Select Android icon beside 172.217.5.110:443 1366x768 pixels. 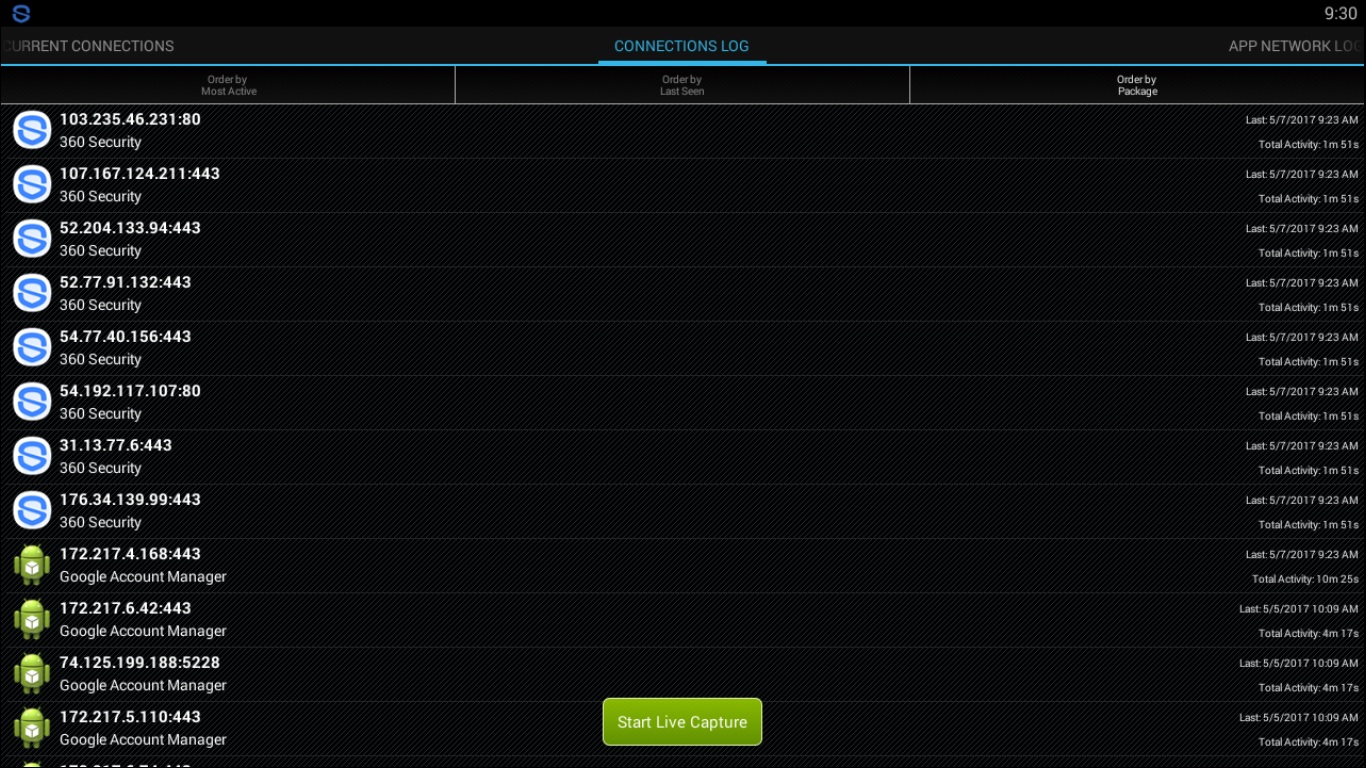point(32,728)
